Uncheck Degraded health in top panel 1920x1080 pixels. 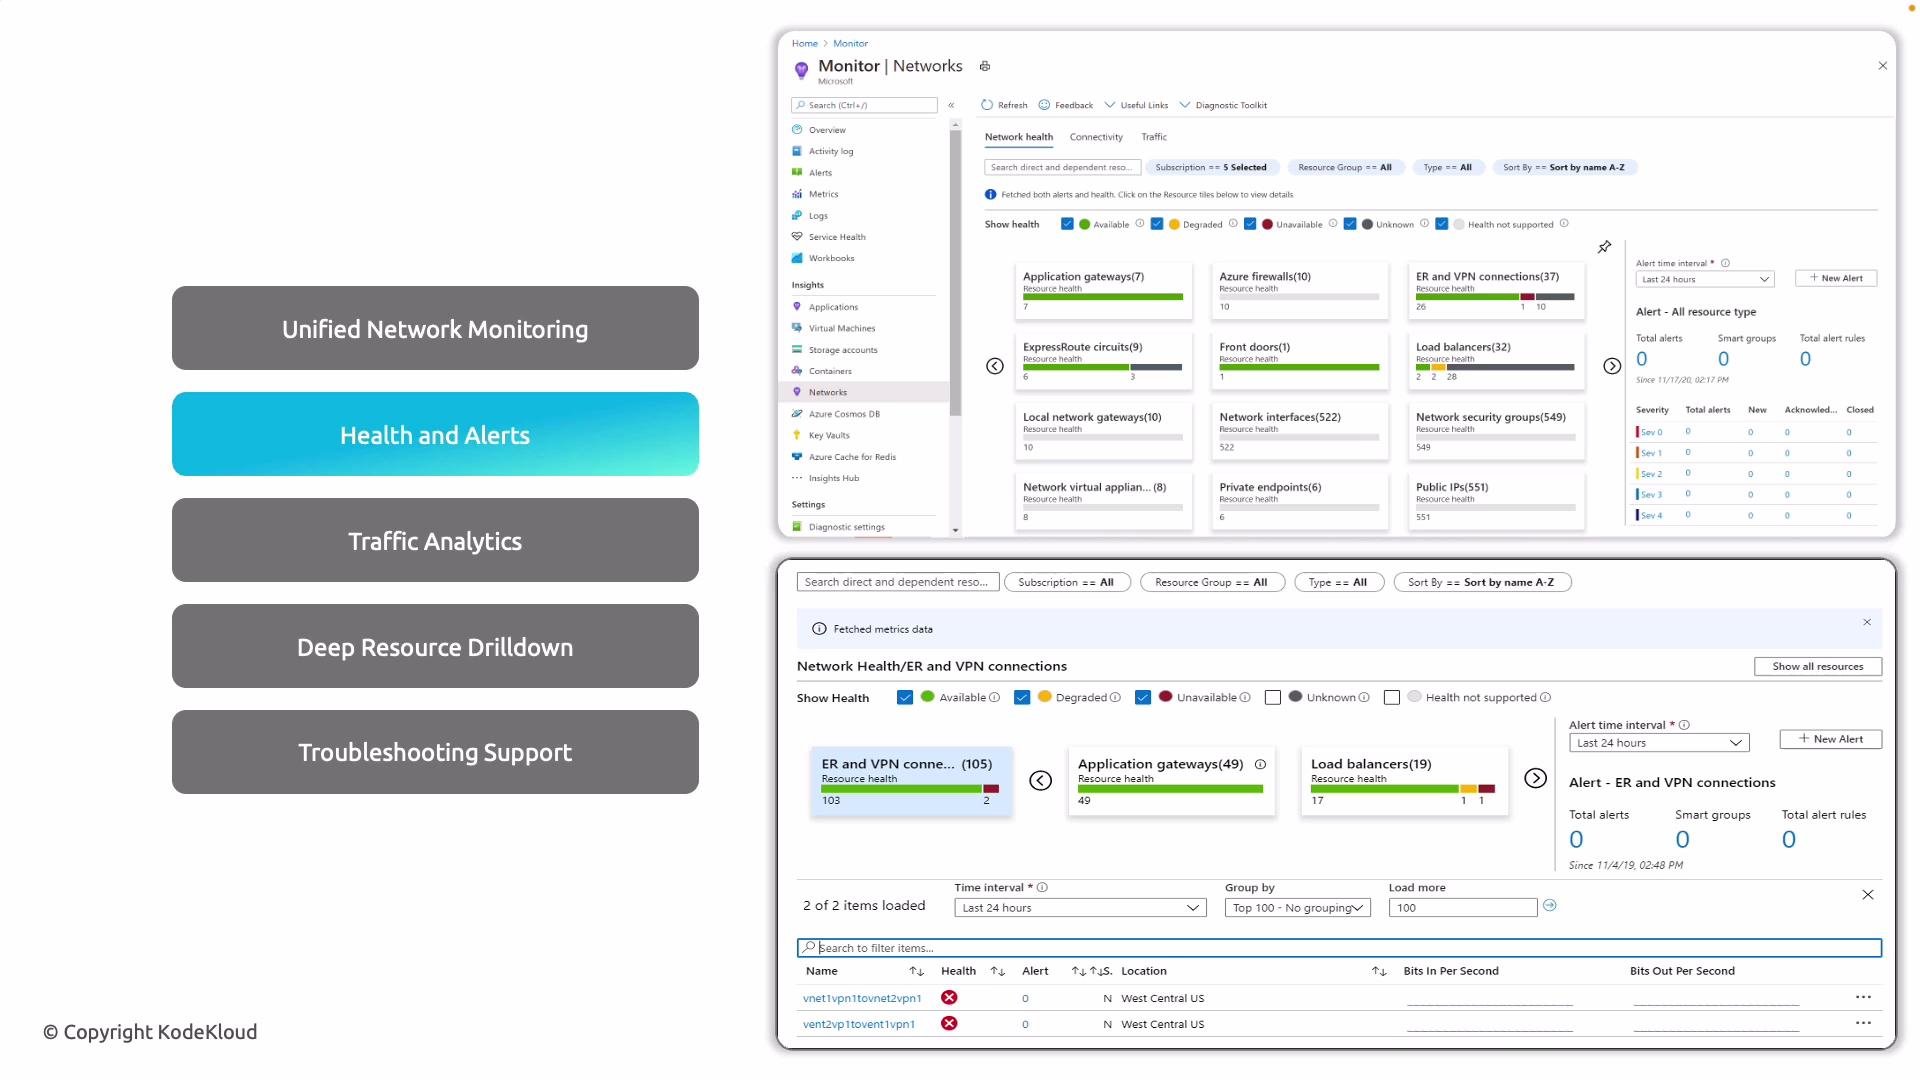[1157, 224]
